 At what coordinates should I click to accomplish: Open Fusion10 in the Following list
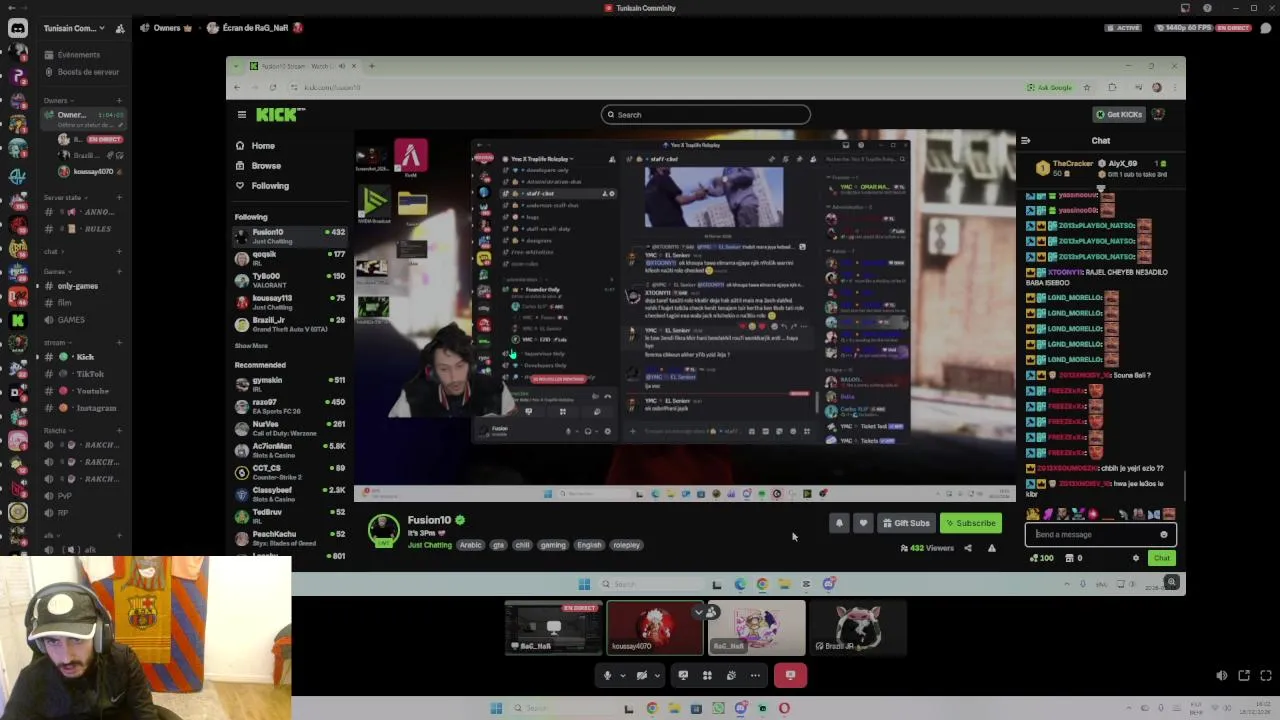pyautogui.click(x=290, y=236)
